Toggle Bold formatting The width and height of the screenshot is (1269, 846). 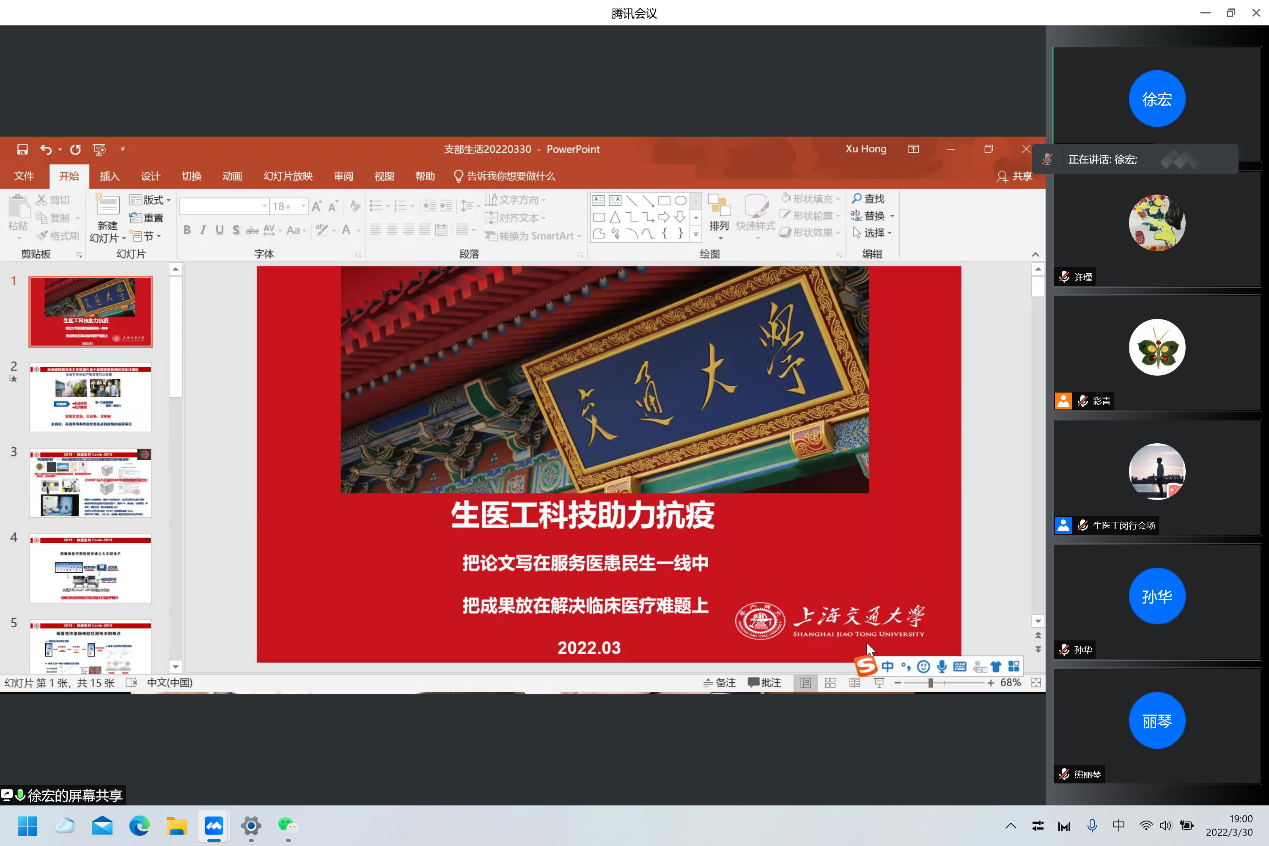[x=187, y=230]
